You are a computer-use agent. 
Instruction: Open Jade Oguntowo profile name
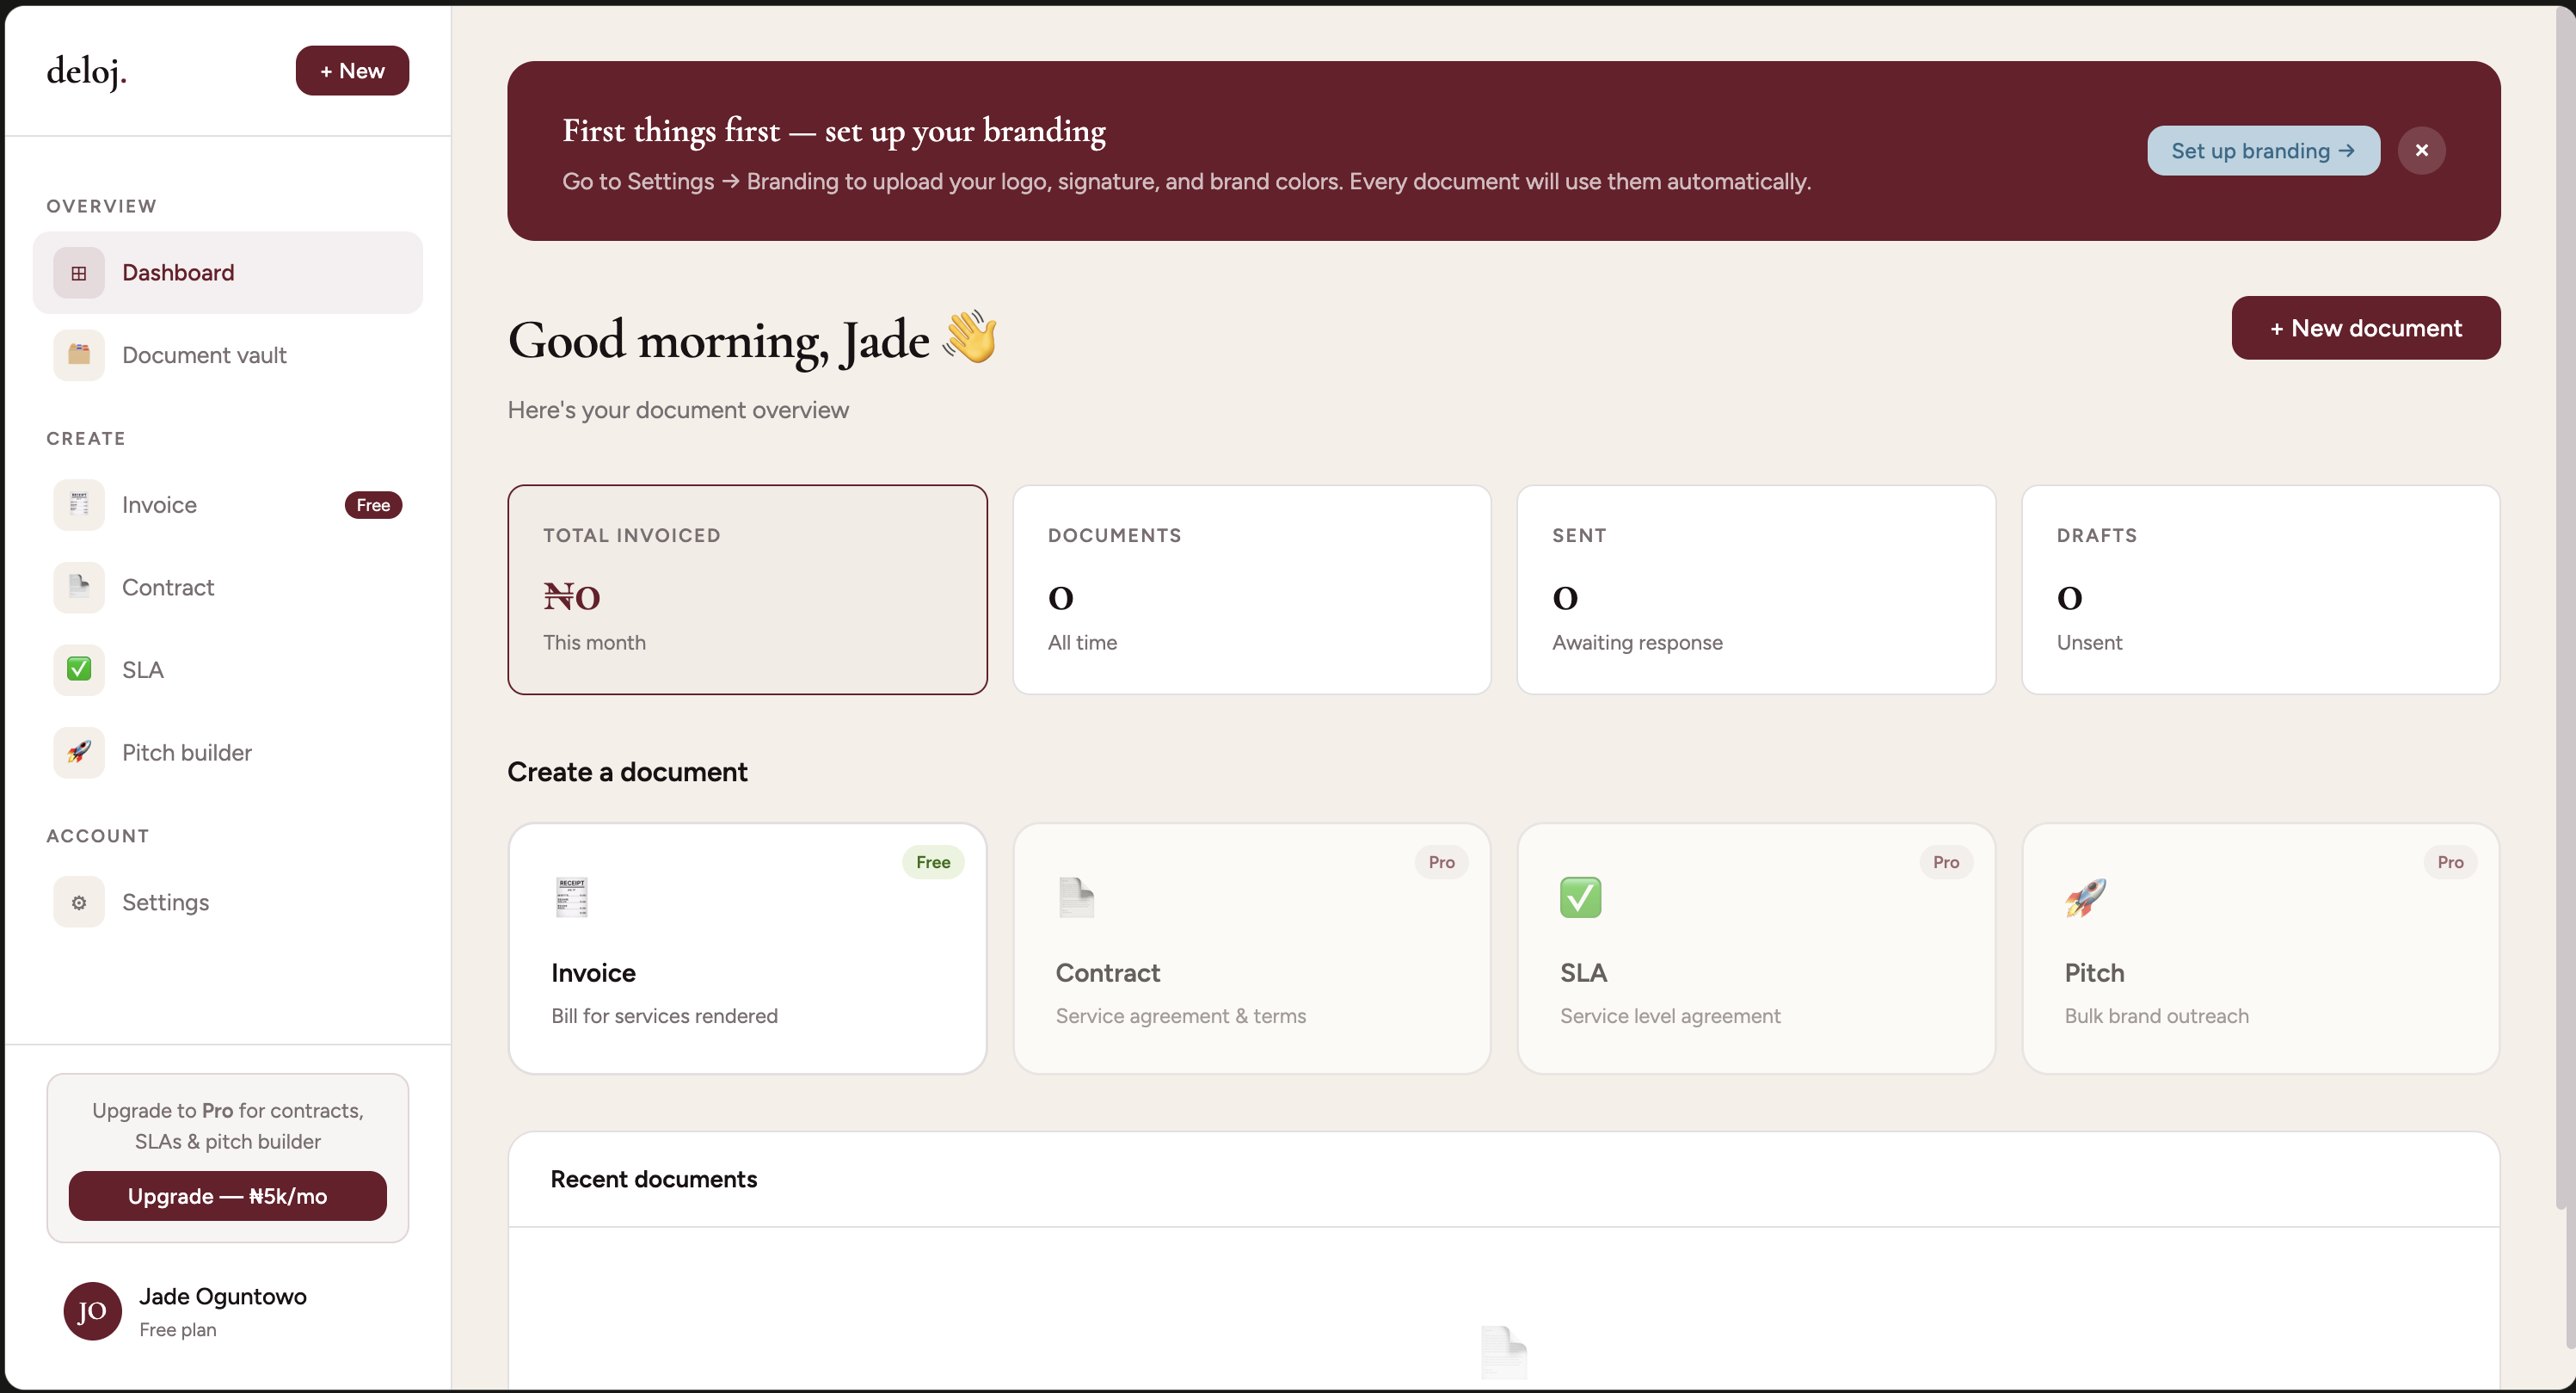point(223,1296)
